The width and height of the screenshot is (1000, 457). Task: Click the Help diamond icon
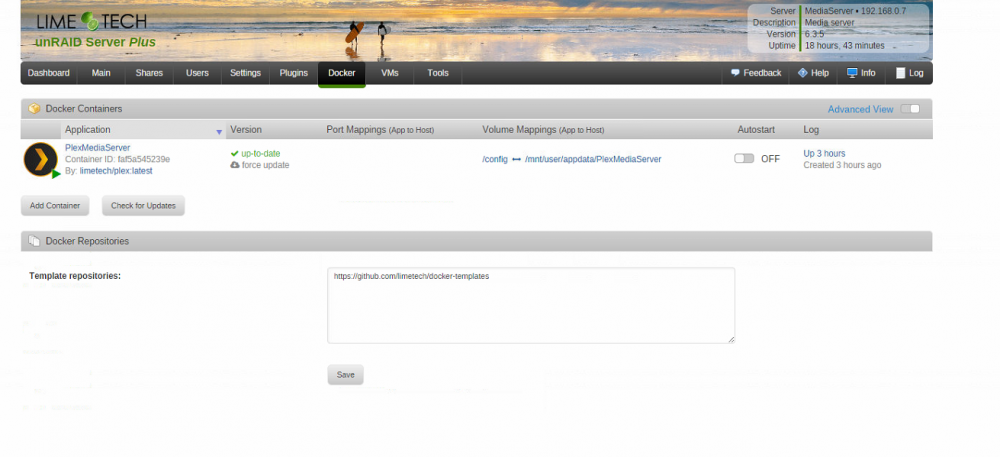coord(802,73)
